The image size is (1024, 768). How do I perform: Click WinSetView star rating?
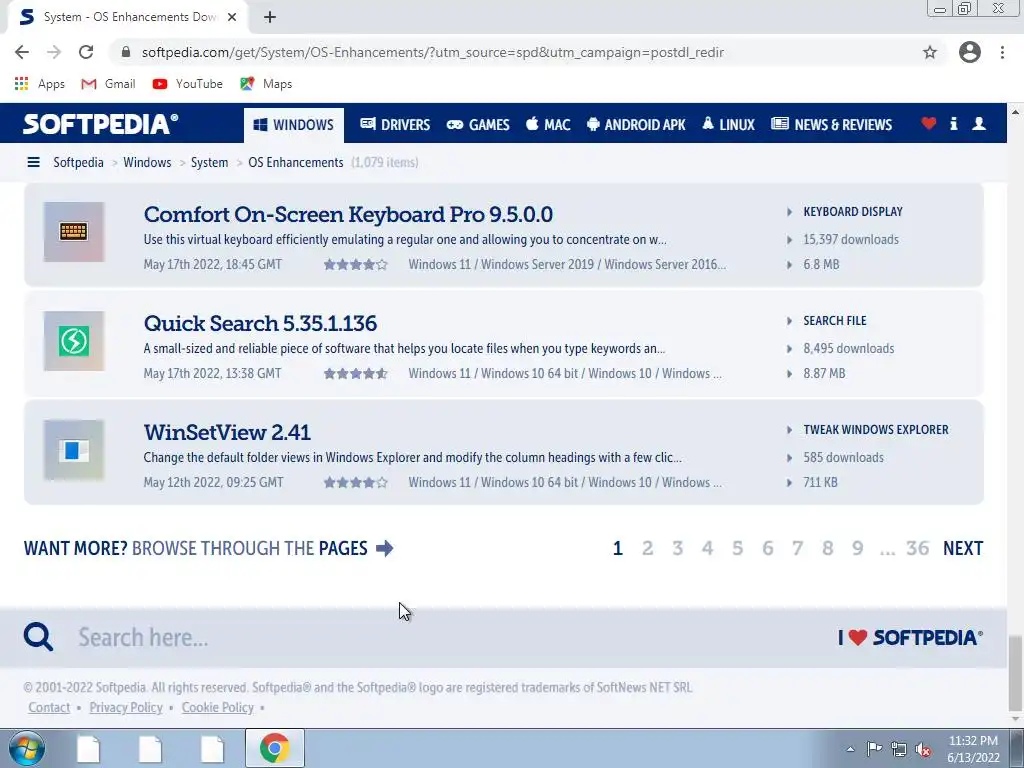pos(356,483)
